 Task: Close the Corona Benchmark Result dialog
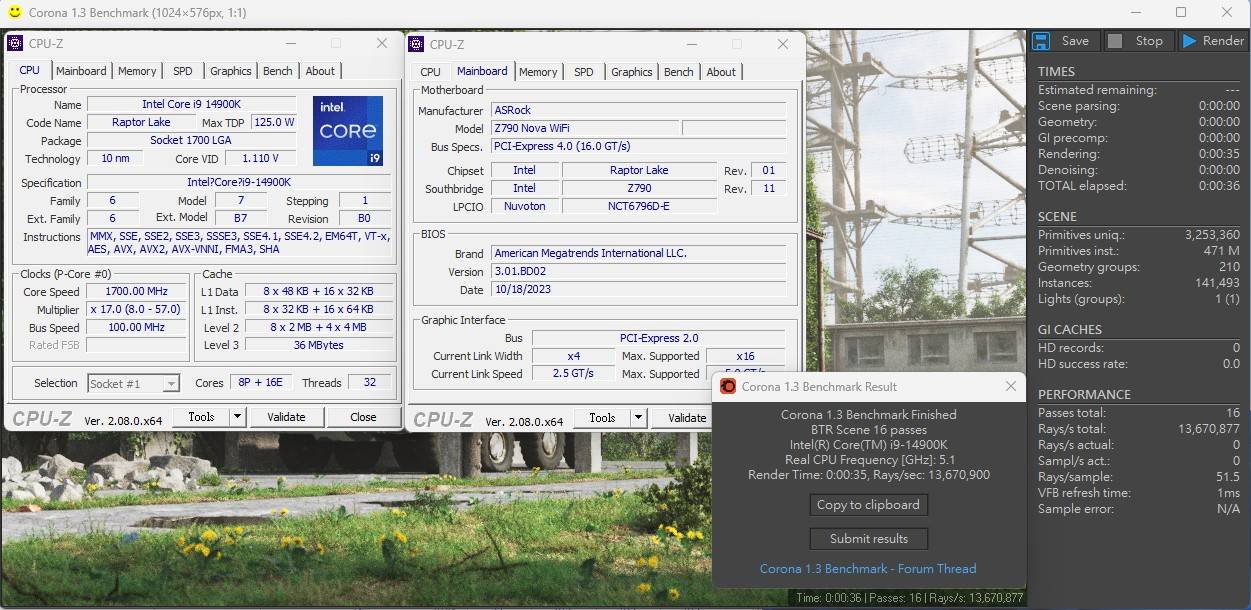pyautogui.click(x=1010, y=387)
